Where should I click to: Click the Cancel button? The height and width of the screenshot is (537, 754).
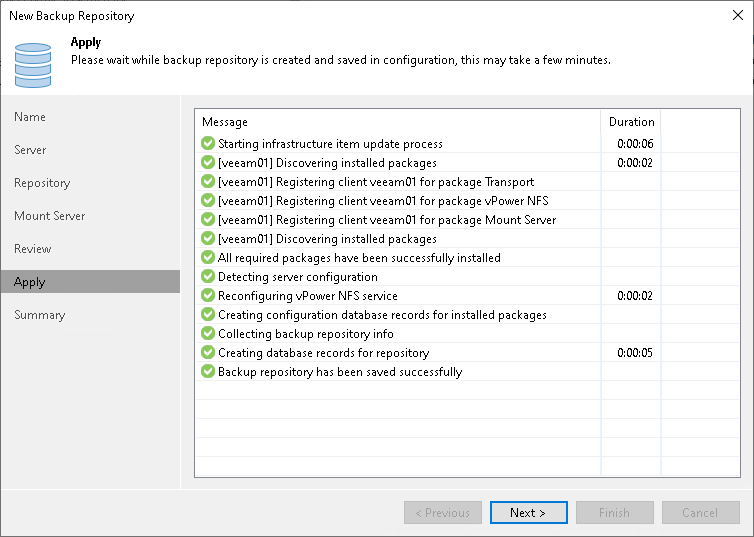[x=699, y=513]
